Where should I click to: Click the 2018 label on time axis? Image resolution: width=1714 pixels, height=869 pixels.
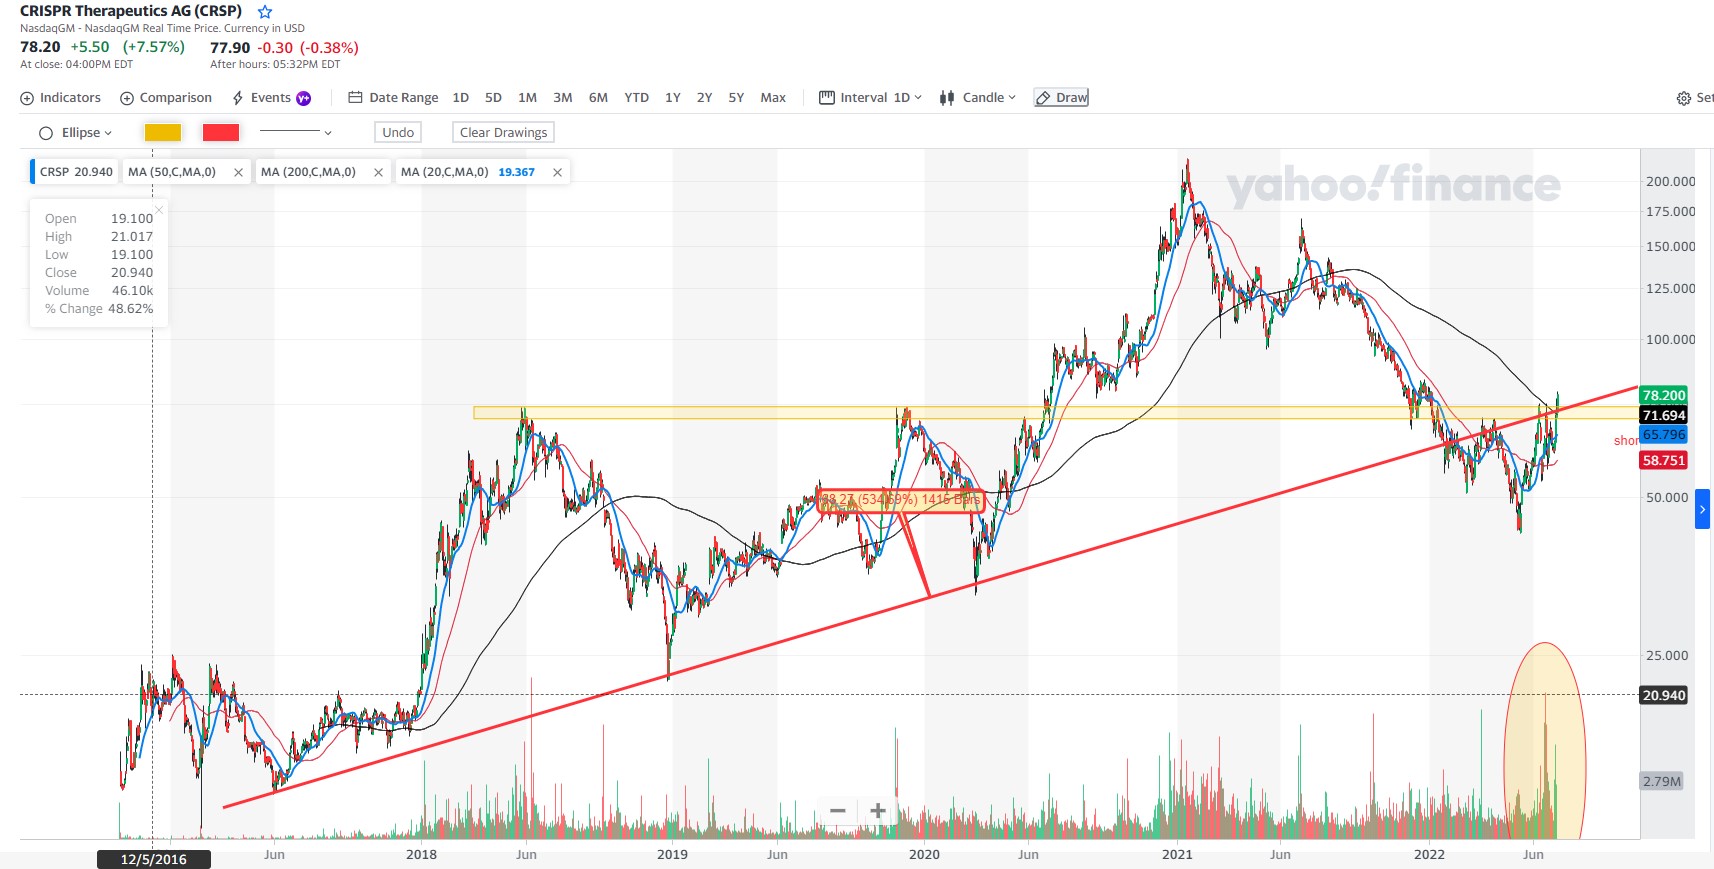(421, 854)
